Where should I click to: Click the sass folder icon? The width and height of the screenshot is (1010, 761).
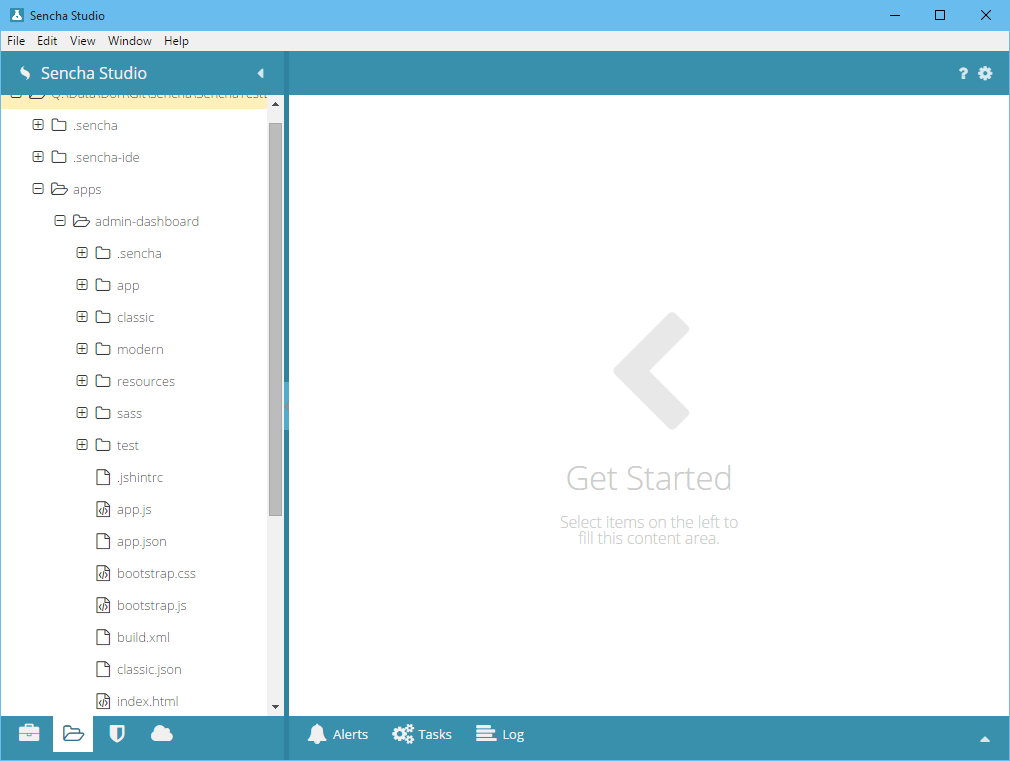(x=103, y=412)
